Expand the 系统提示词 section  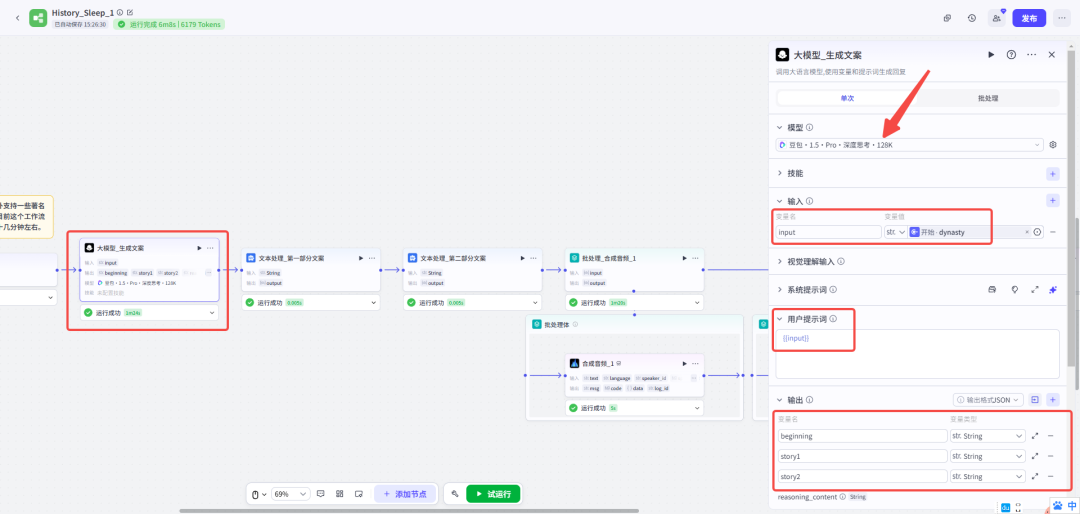[x=780, y=290]
